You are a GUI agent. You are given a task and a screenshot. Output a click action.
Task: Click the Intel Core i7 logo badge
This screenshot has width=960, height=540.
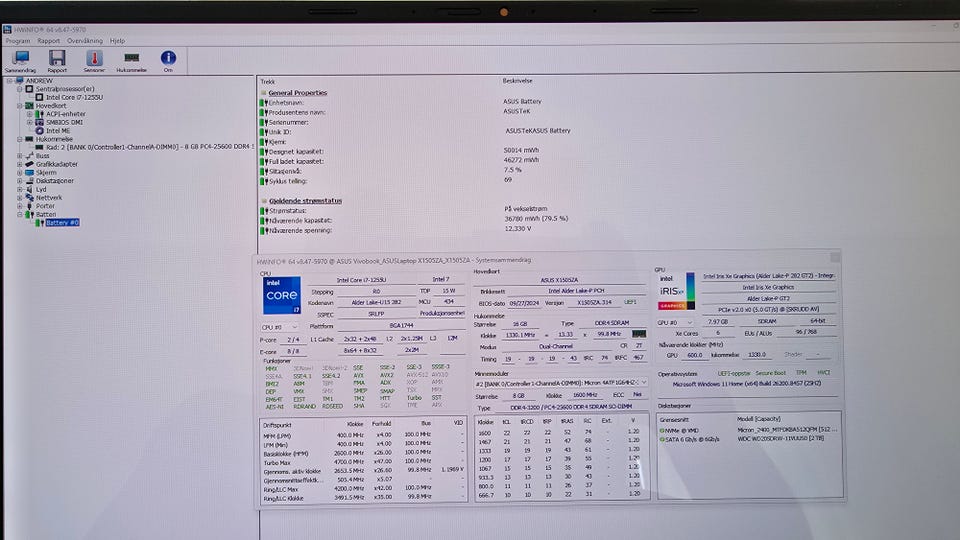282,295
